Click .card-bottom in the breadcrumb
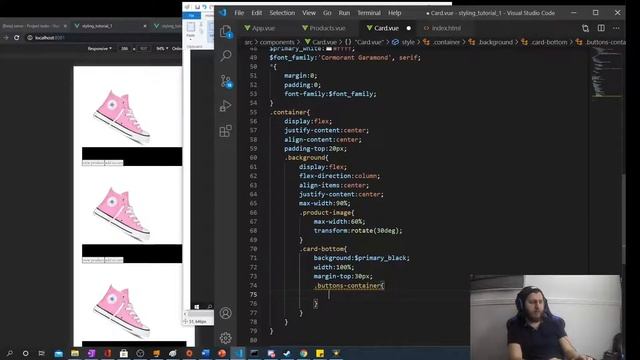 tap(549, 42)
